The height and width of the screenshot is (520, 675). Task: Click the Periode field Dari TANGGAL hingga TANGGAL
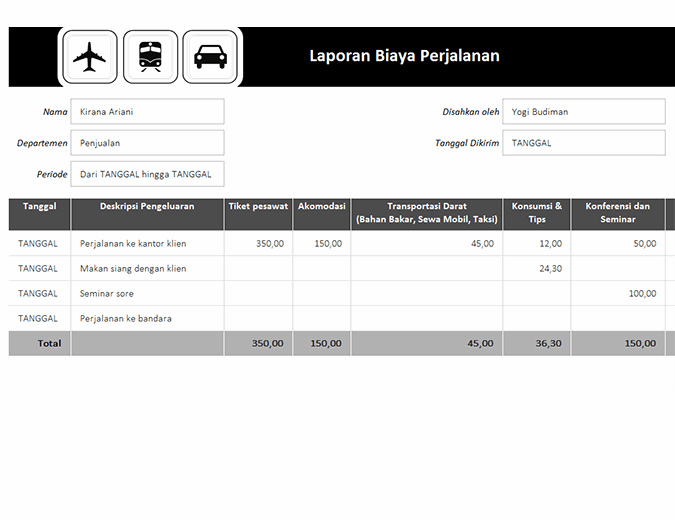coord(147,174)
